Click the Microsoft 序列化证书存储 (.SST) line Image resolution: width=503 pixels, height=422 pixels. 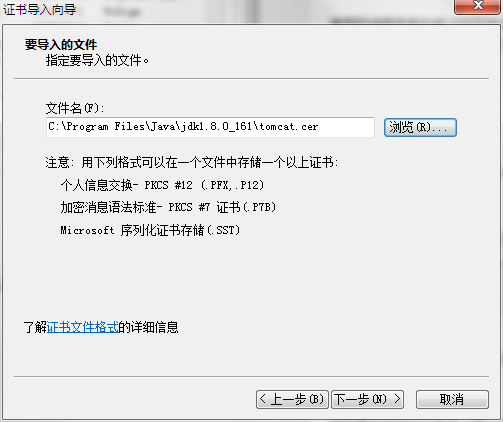[150, 230]
